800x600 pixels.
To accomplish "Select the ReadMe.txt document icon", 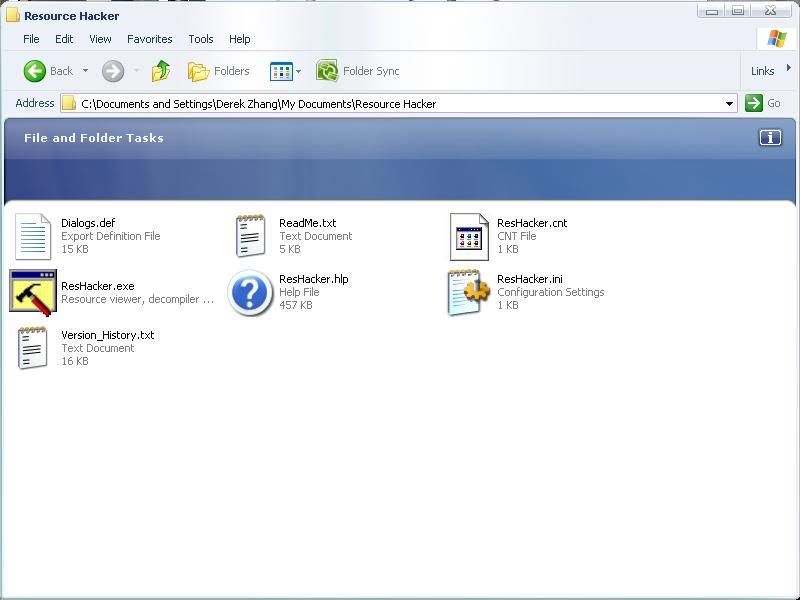I will (x=250, y=236).
